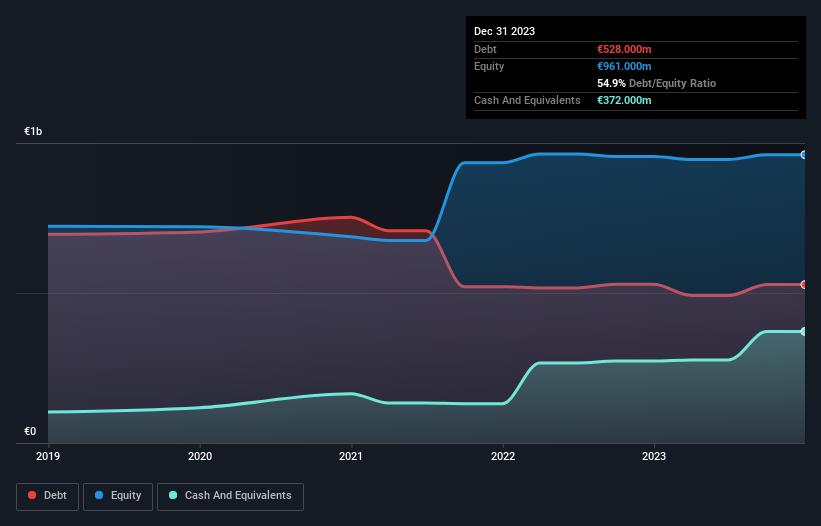
Task: Click the €961.000m equity value
Action: (624, 66)
